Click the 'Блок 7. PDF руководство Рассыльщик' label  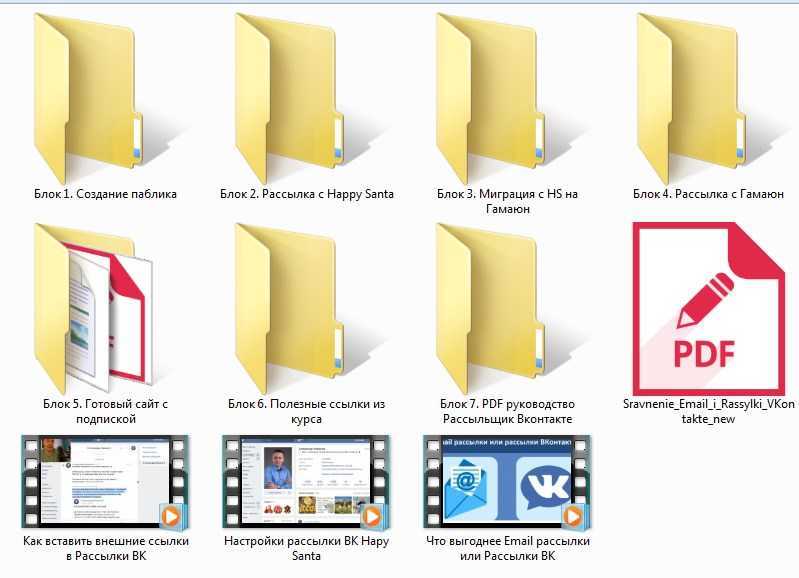point(508,411)
